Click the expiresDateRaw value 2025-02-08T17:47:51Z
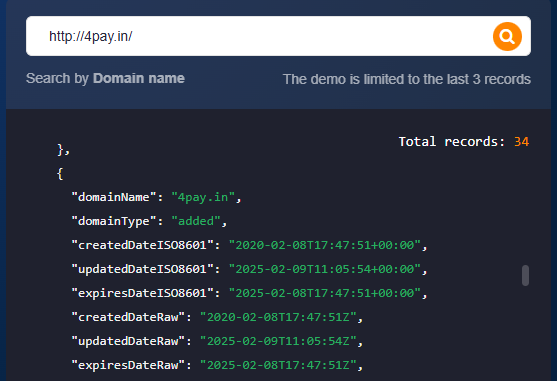Viewport: 557px width, 381px height. pyautogui.click(x=278, y=365)
